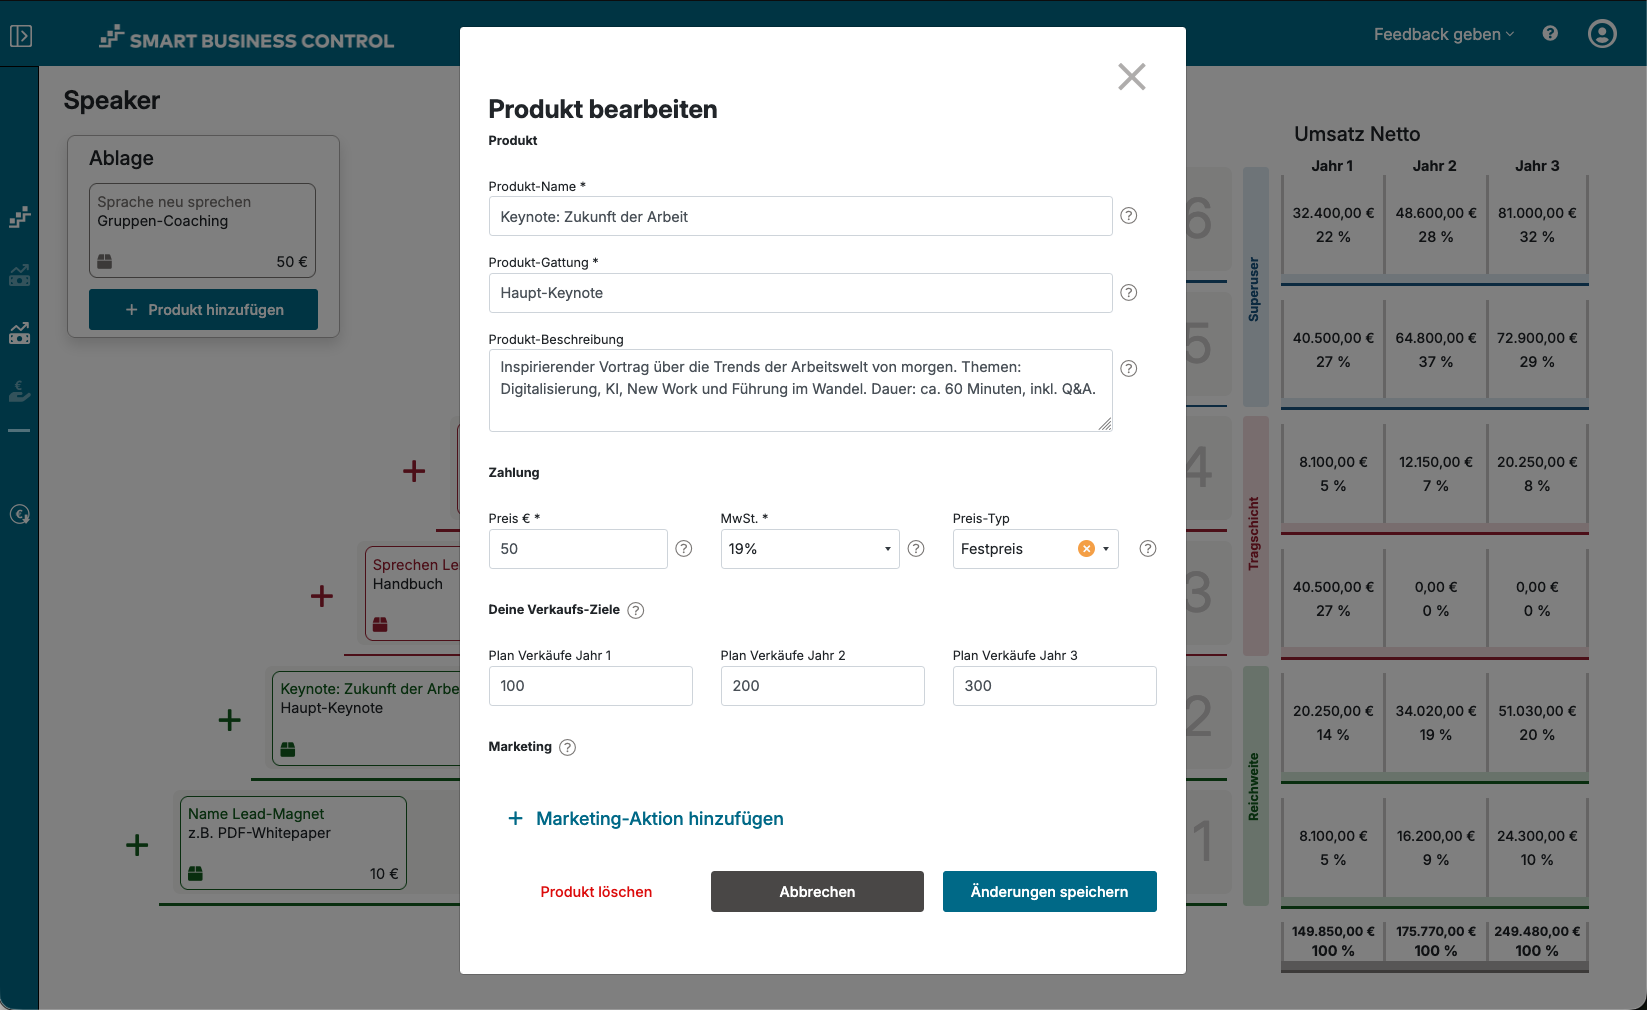Click the help icon beside Produkt-Gattung field
Viewport: 1647px width, 1010px height.
click(1128, 292)
